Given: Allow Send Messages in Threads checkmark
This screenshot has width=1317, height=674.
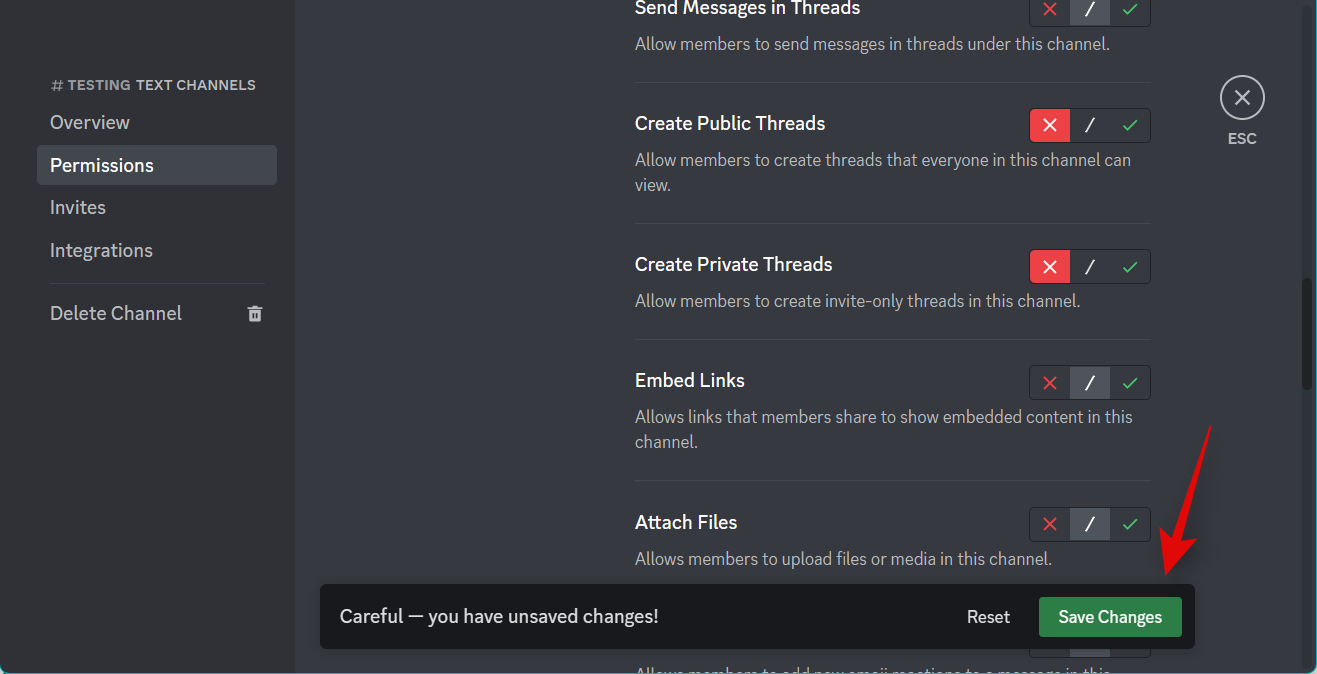Looking at the screenshot, I should click(1130, 10).
